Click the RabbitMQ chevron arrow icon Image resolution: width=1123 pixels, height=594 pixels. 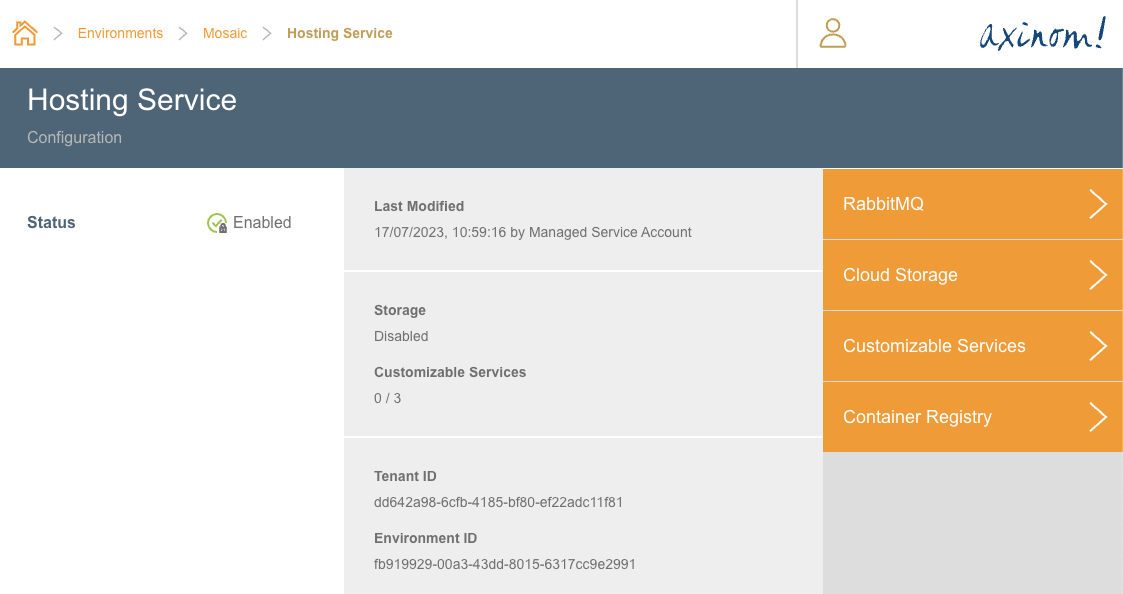pos(1098,204)
